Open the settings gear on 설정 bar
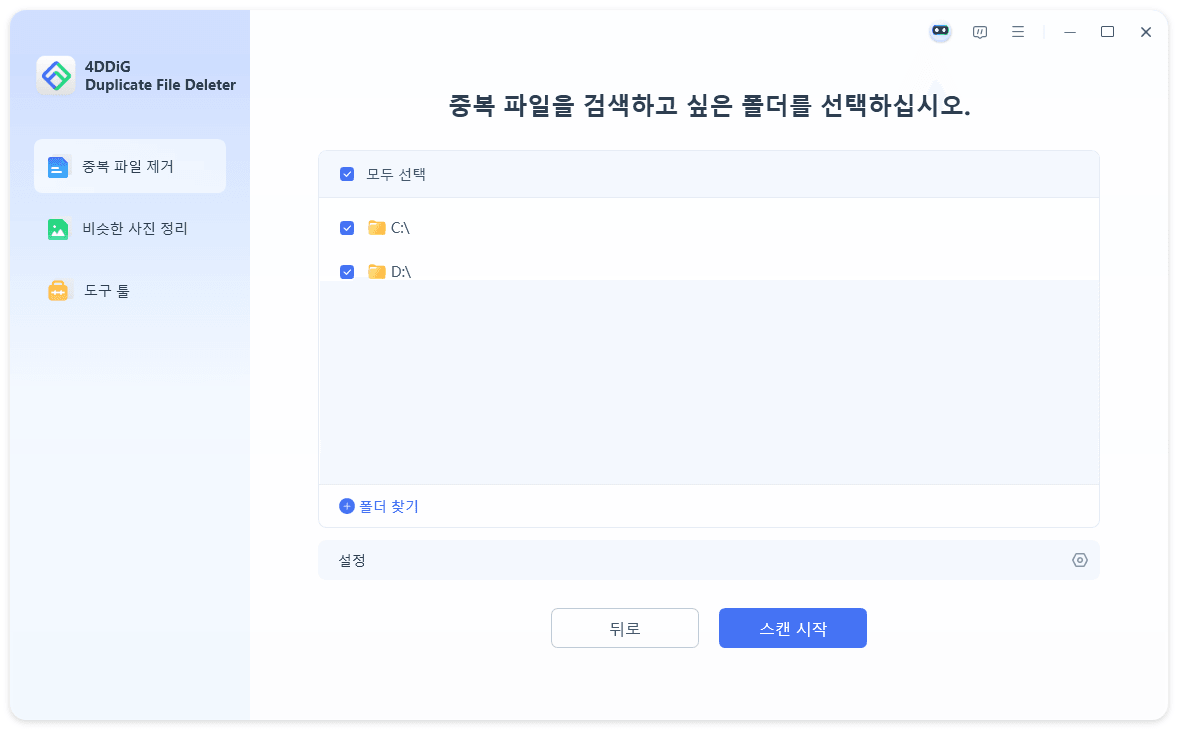1178x730 pixels. (x=1079, y=560)
